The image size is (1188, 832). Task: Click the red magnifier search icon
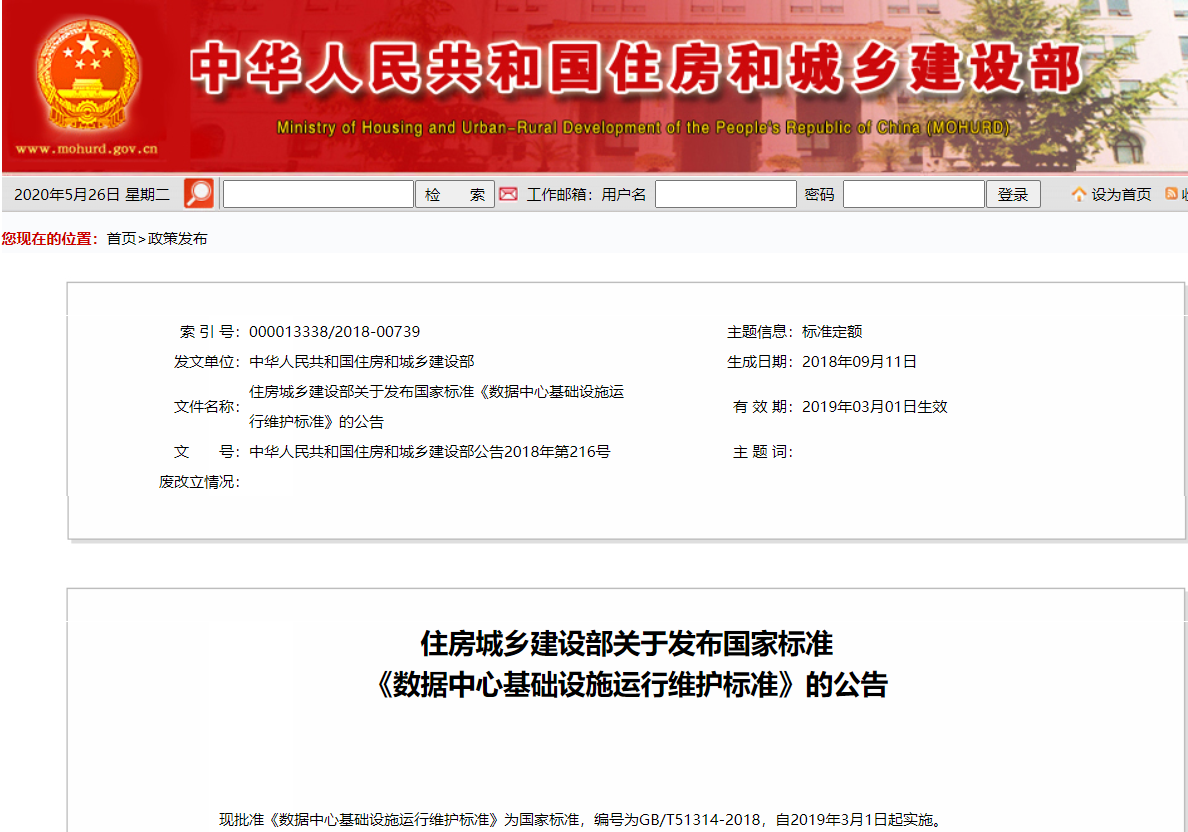point(199,194)
